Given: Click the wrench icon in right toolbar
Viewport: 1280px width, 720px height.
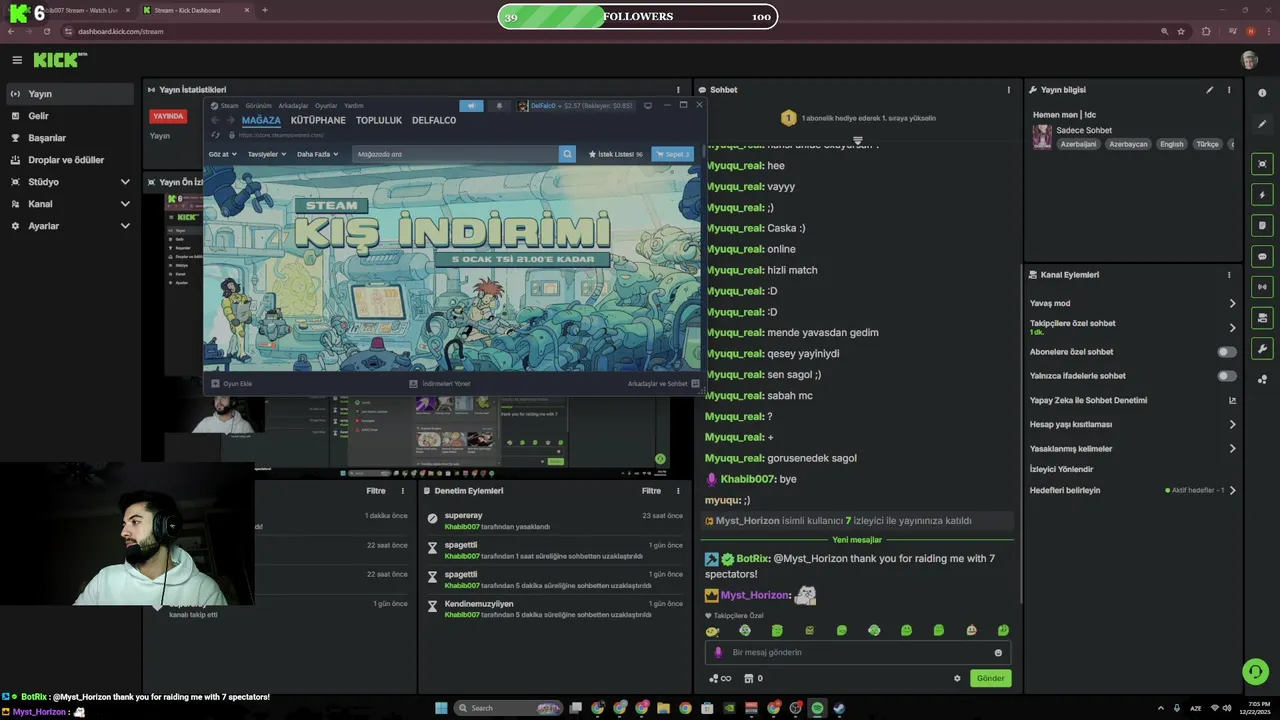Looking at the screenshot, I should [1262, 349].
